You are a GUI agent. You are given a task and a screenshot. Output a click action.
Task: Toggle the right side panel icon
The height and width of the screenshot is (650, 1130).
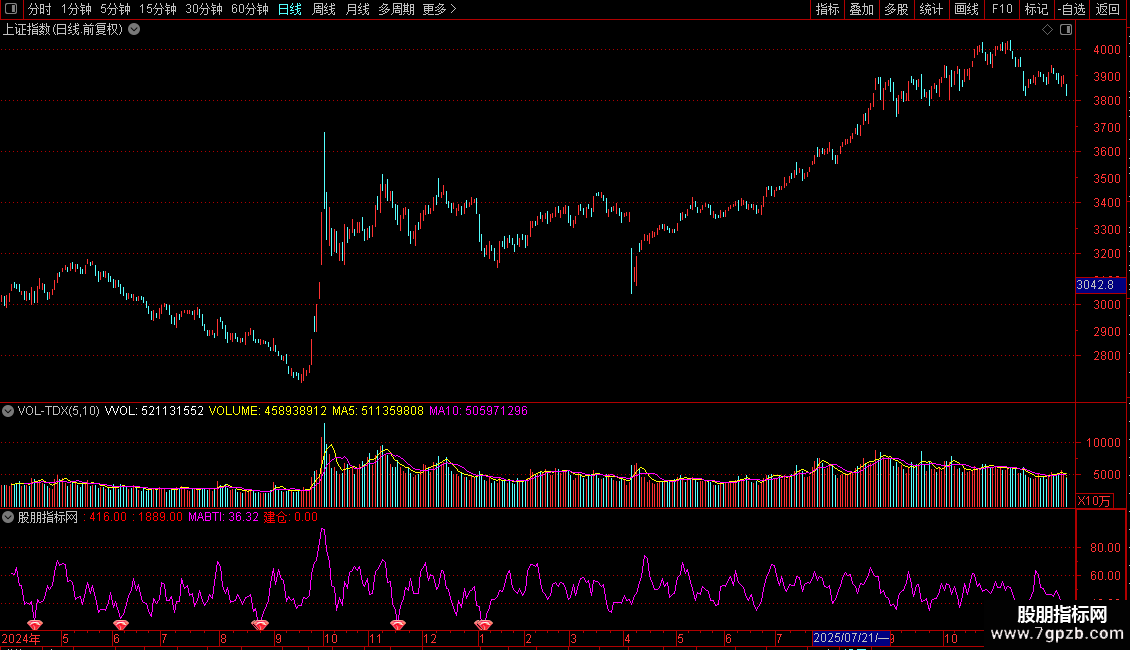click(1066, 30)
